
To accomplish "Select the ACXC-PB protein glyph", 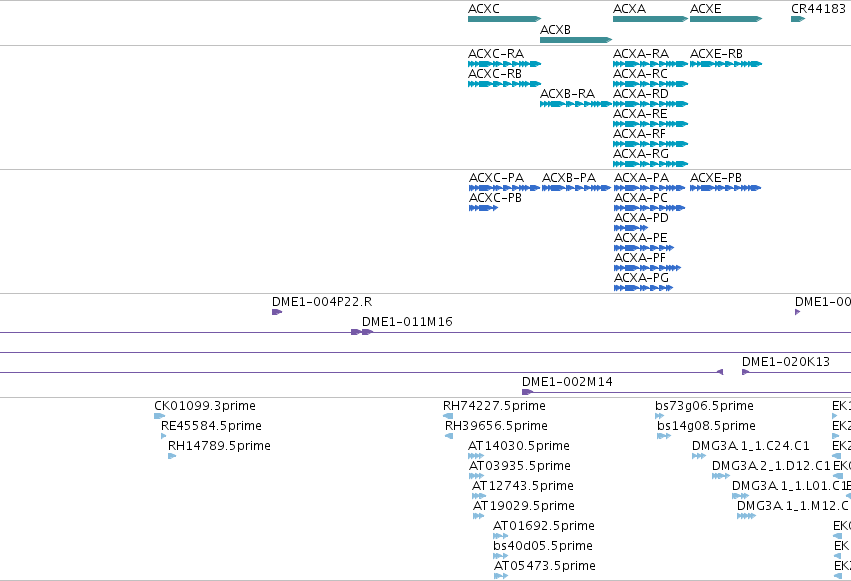I will pos(483,208).
